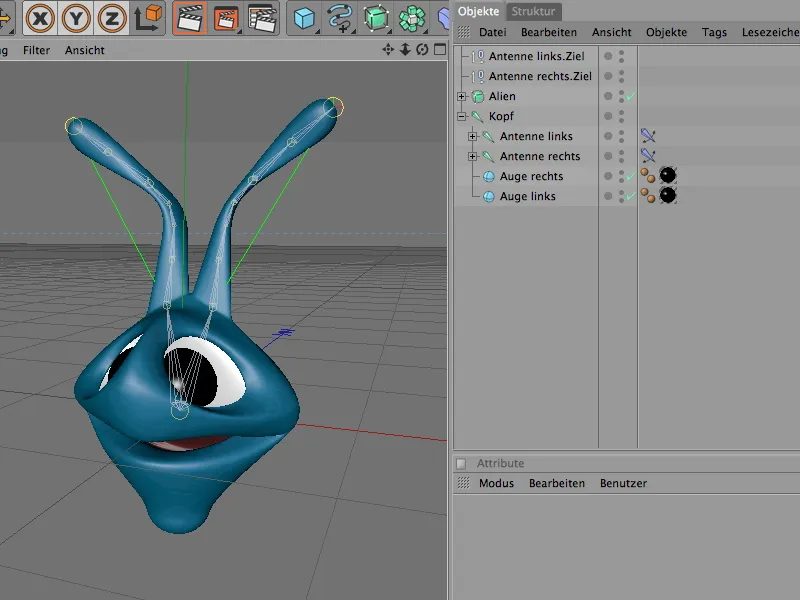Click attribute manager grip handle icon
The width and height of the screenshot is (800, 600).
pyautogui.click(x=463, y=483)
